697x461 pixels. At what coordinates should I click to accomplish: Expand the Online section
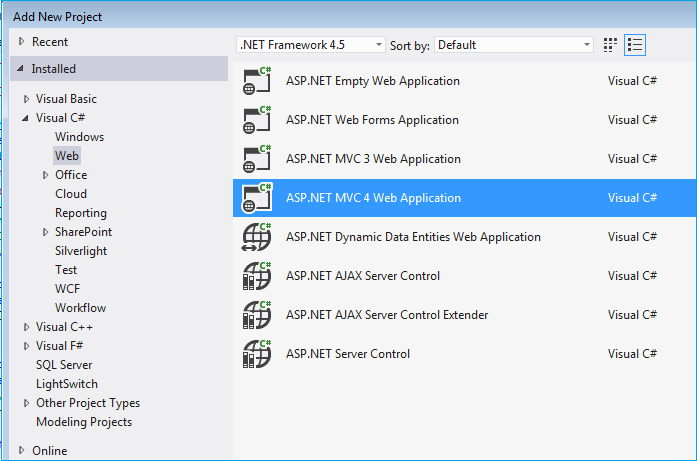(x=22, y=451)
